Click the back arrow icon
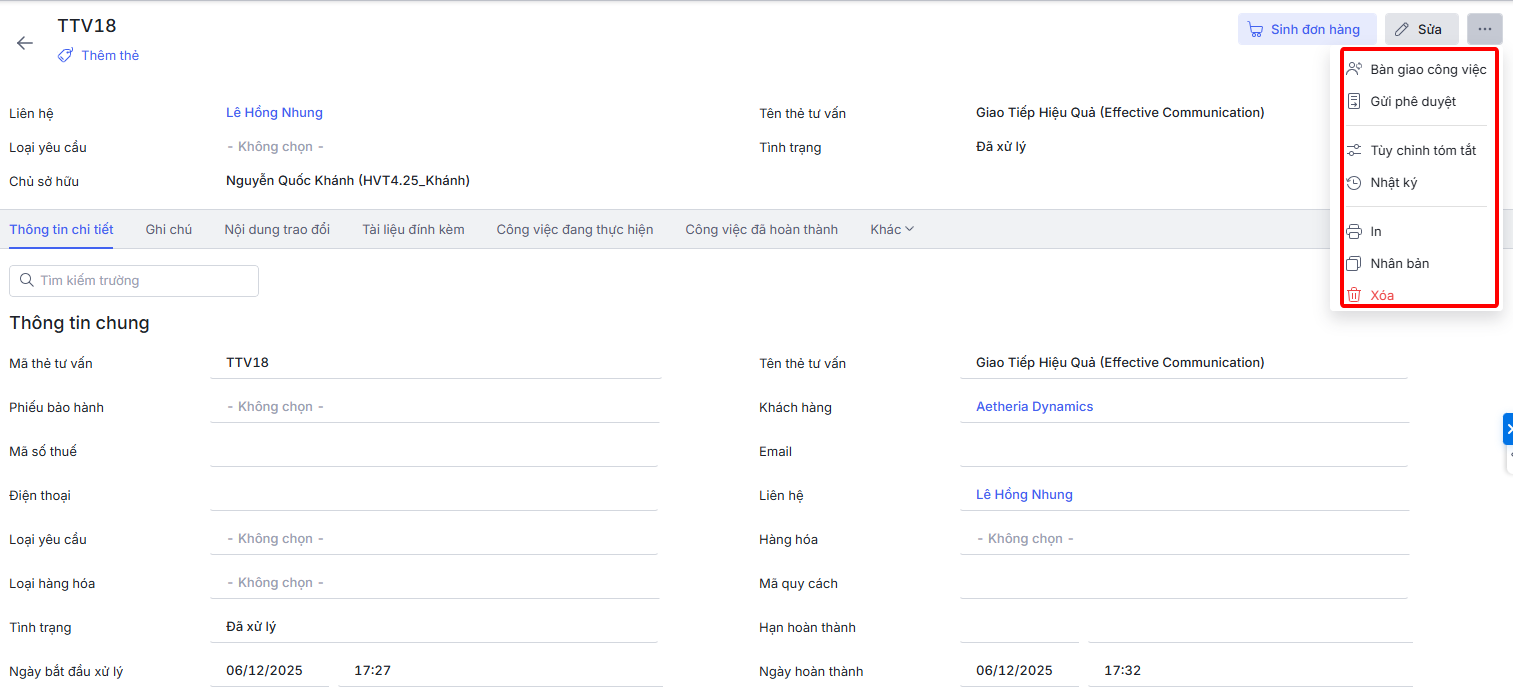1513x700 pixels. click(x=25, y=43)
